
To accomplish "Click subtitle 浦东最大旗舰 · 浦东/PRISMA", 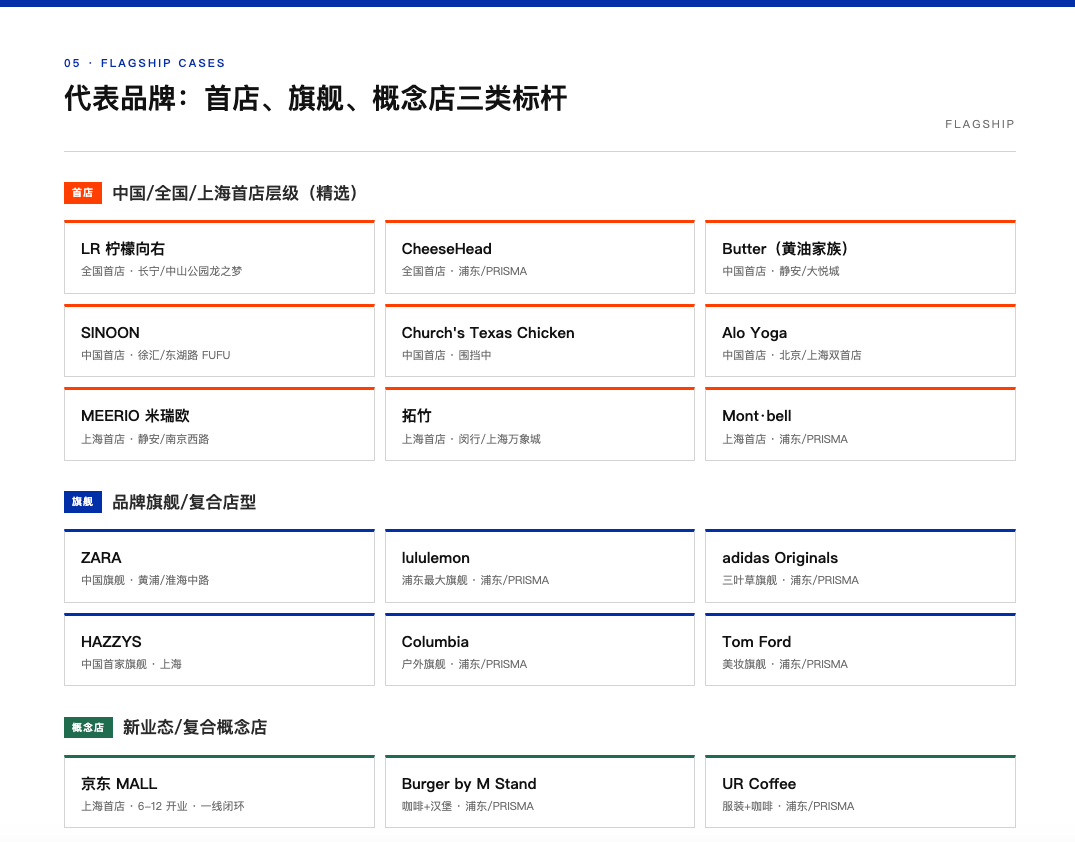I will [x=475, y=580].
